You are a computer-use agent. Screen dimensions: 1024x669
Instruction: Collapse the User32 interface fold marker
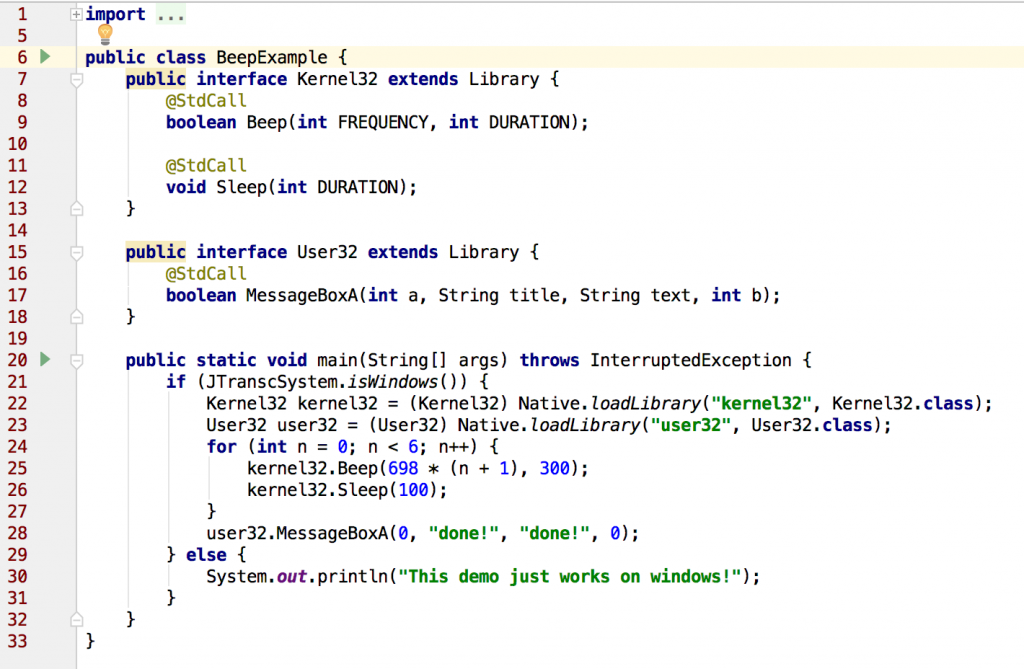pyautogui.click(x=76, y=253)
